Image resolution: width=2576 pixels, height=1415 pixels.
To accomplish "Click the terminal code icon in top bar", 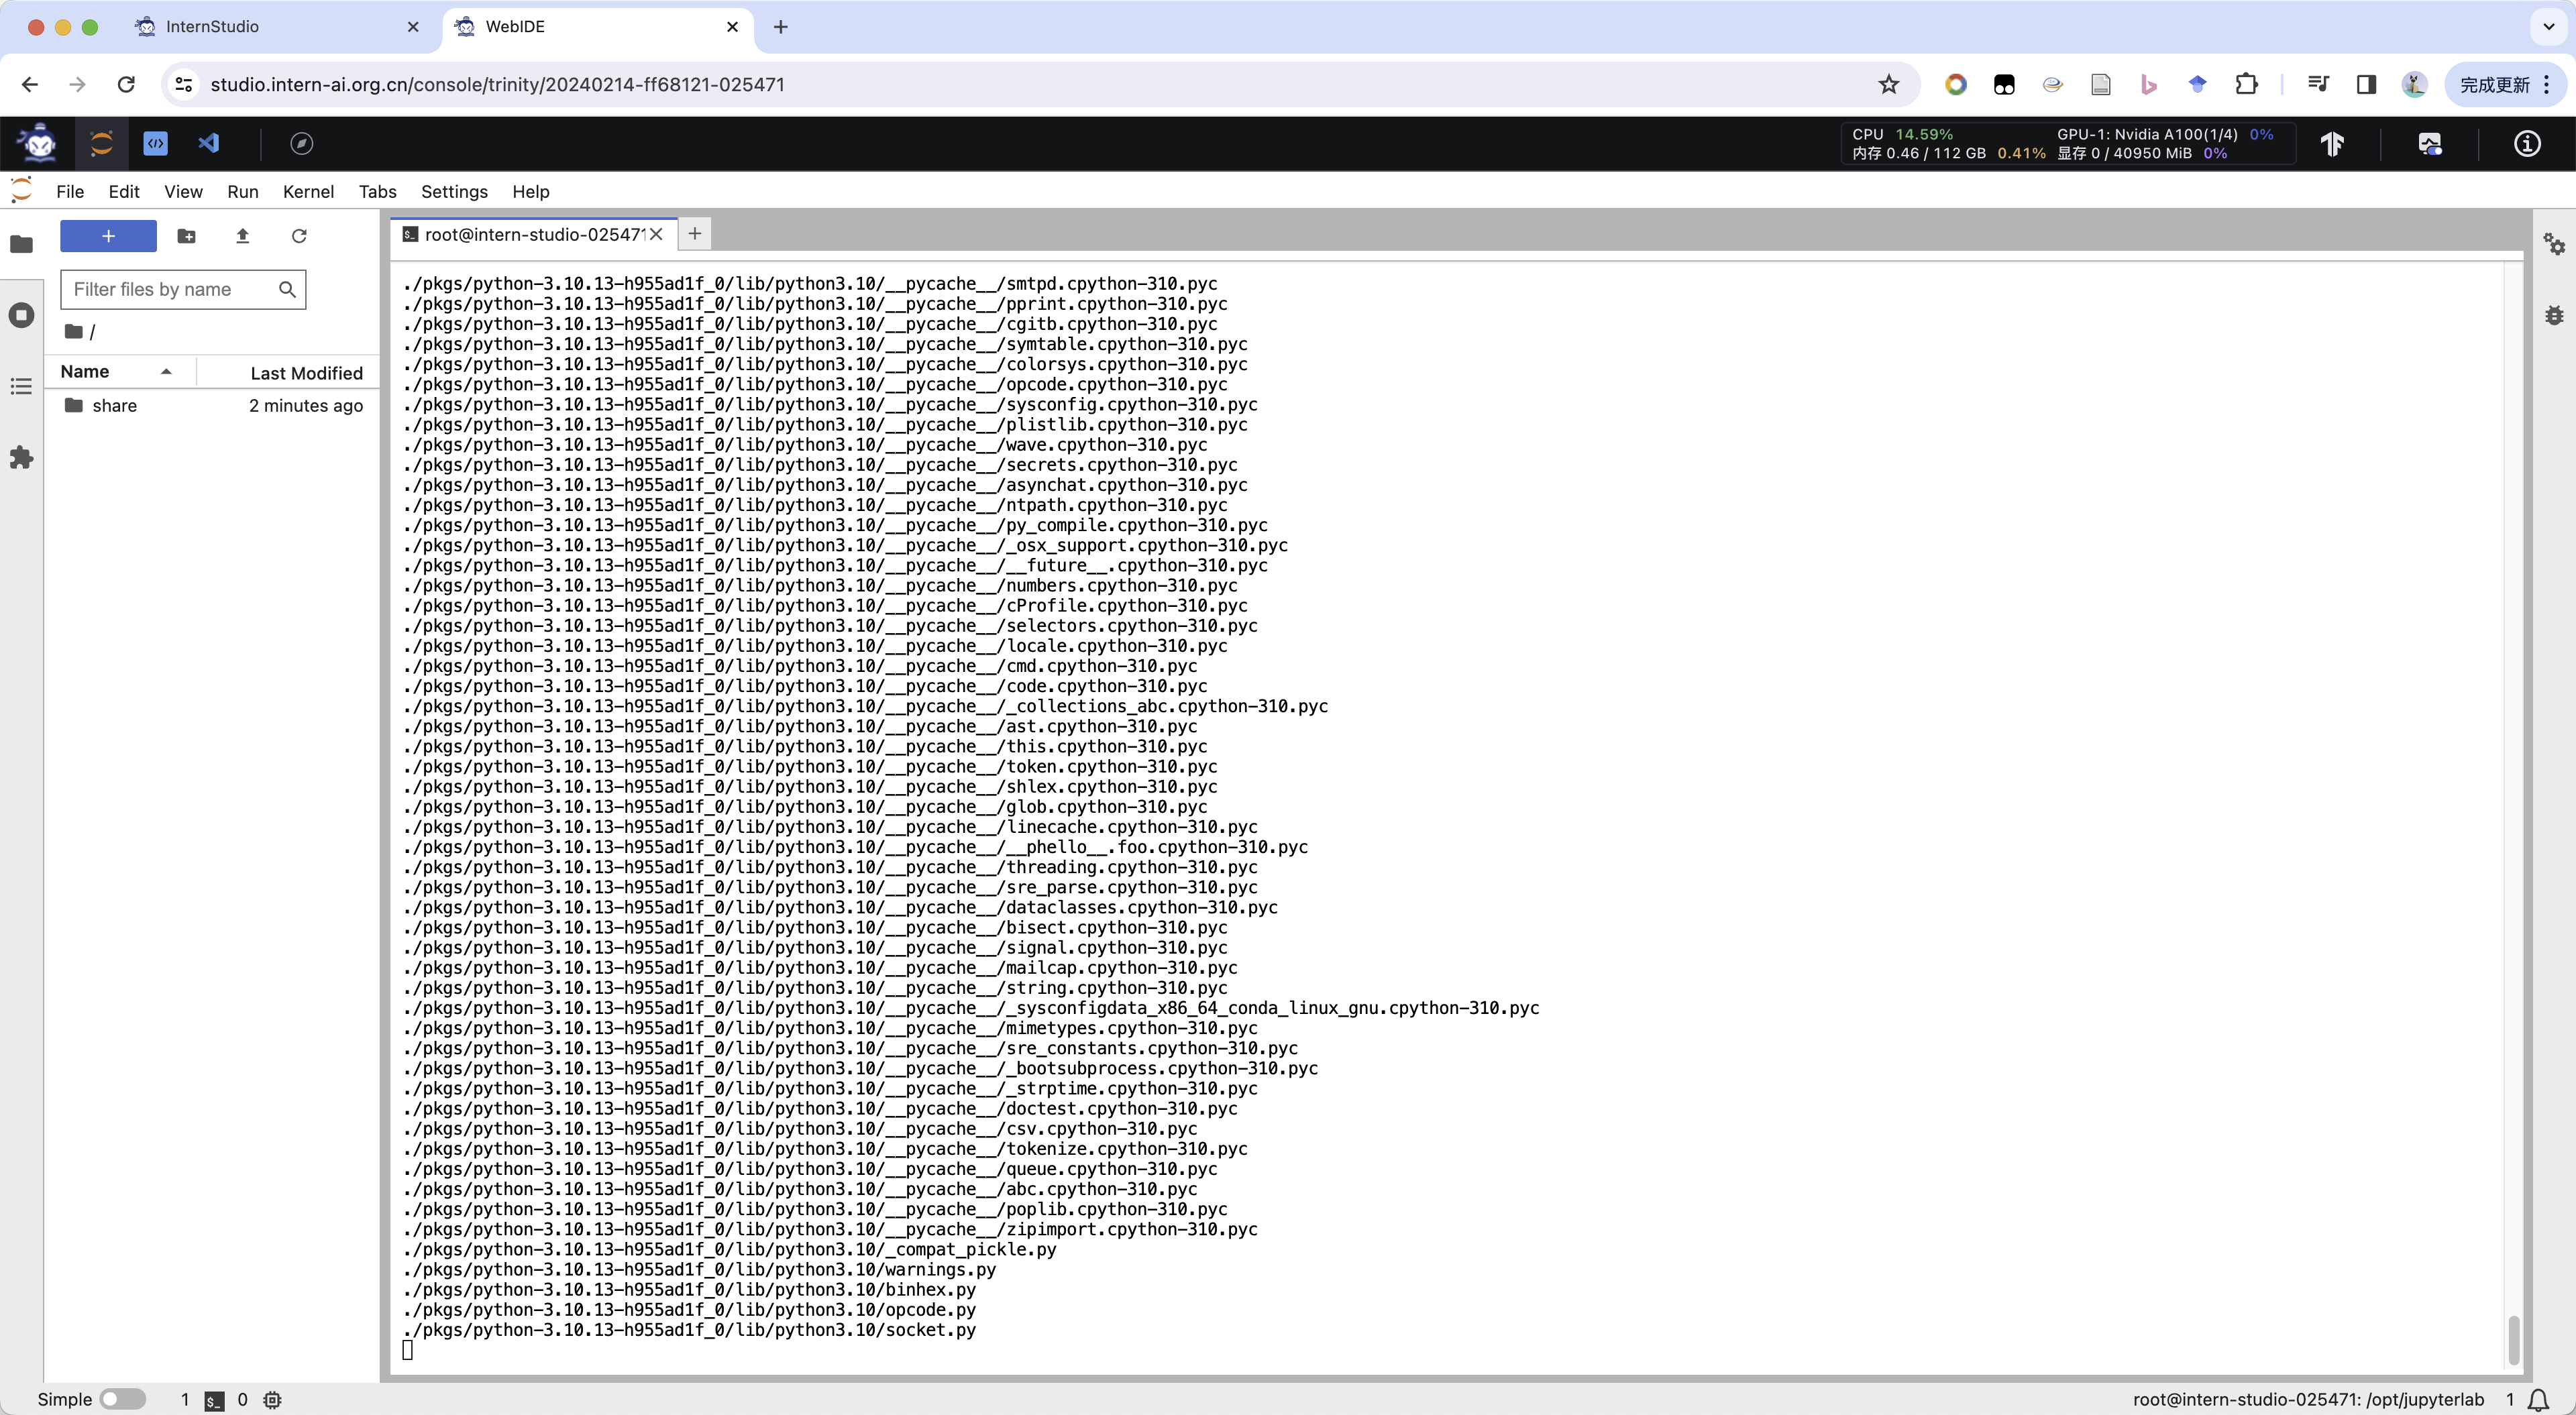I will (x=155, y=143).
